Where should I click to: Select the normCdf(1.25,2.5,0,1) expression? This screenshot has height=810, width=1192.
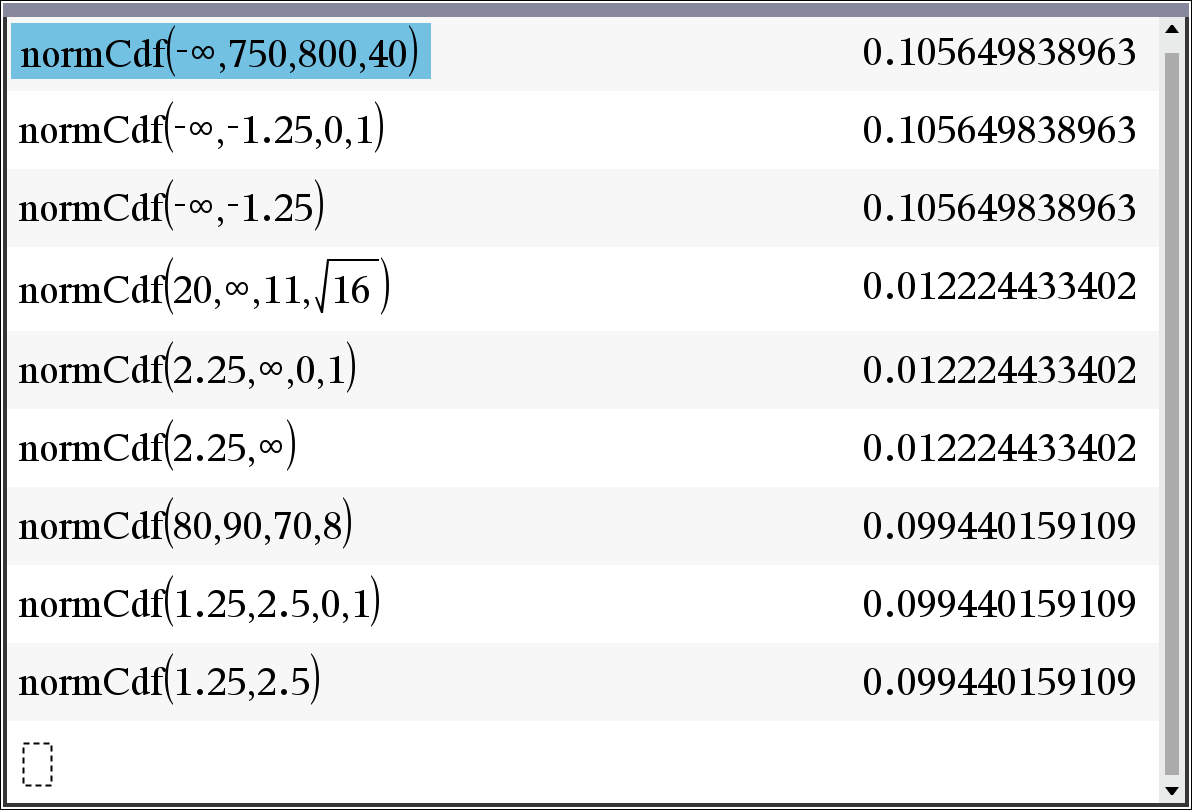[200, 605]
